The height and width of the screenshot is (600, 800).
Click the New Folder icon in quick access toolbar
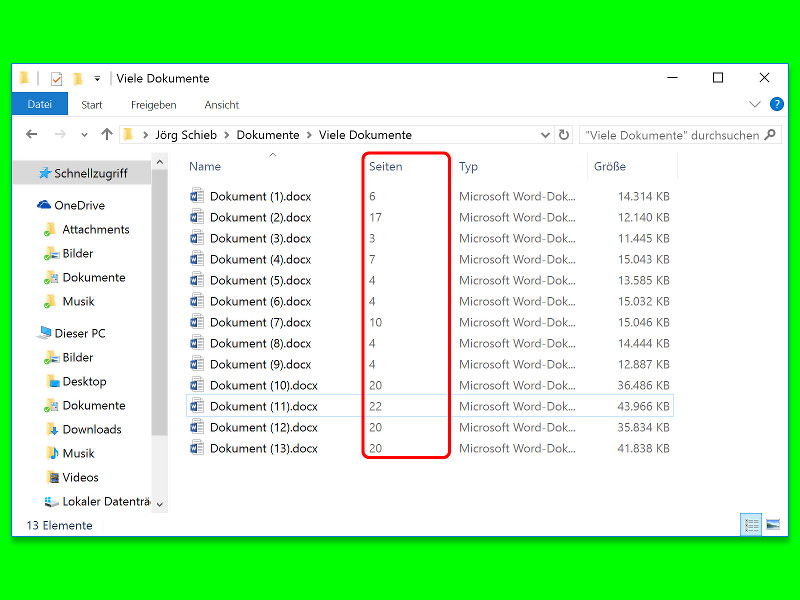click(x=78, y=79)
